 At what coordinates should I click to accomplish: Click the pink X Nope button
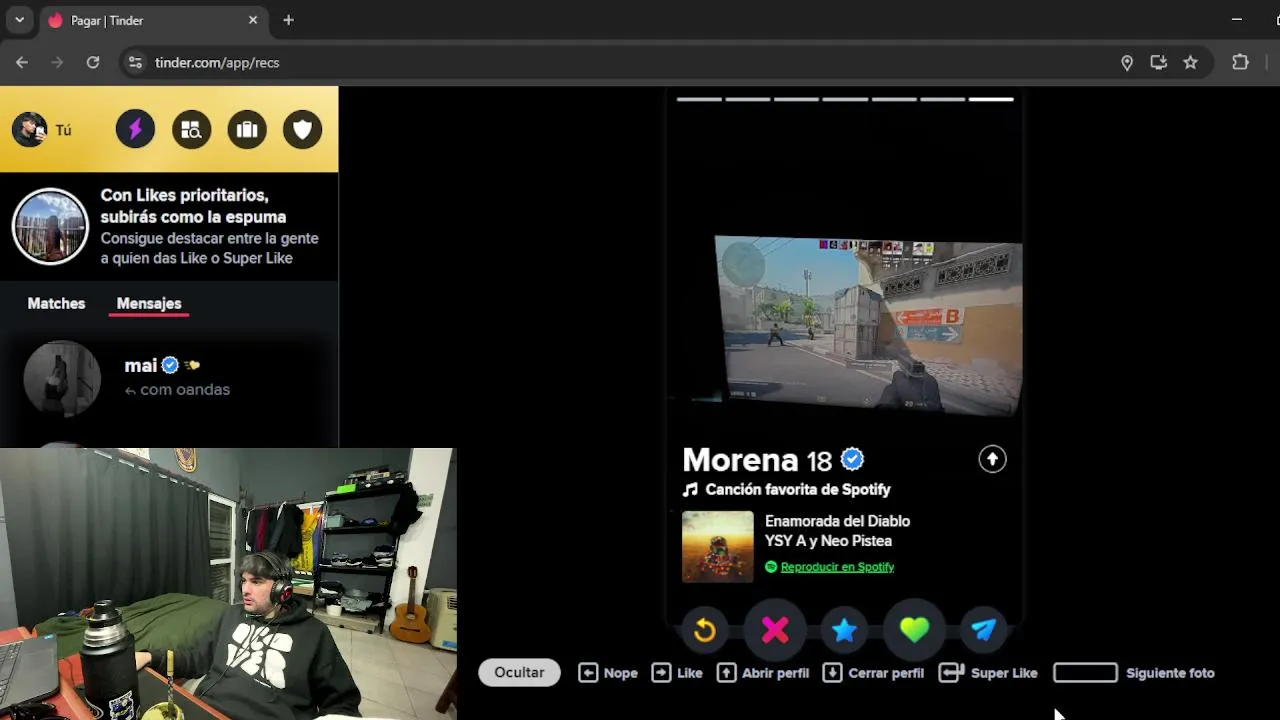[775, 629]
